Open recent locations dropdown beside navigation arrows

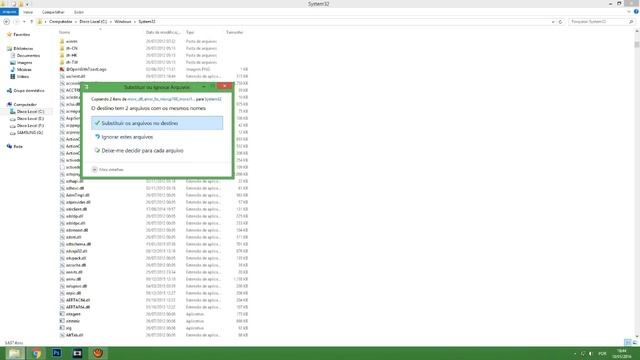click(24, 22)
